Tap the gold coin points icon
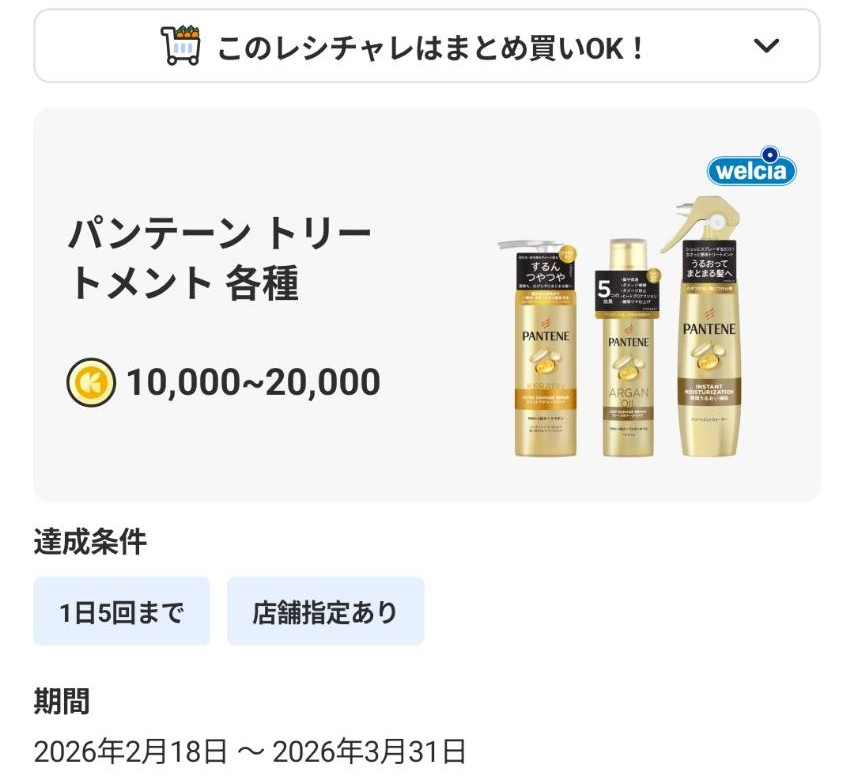This screenshot has height=784, width=854. (x=91, y=382)
